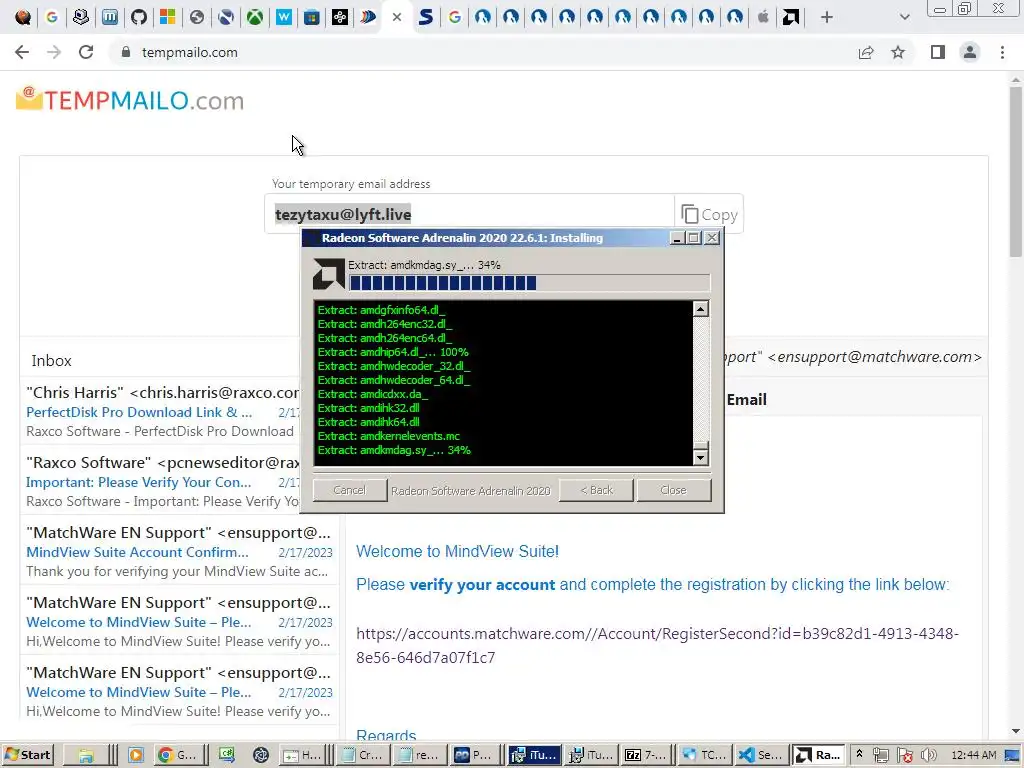Image resolution: width=1024 pixels, height=768 pixels.
Task: Open the Windows Start menu
Action: [27, 755]
